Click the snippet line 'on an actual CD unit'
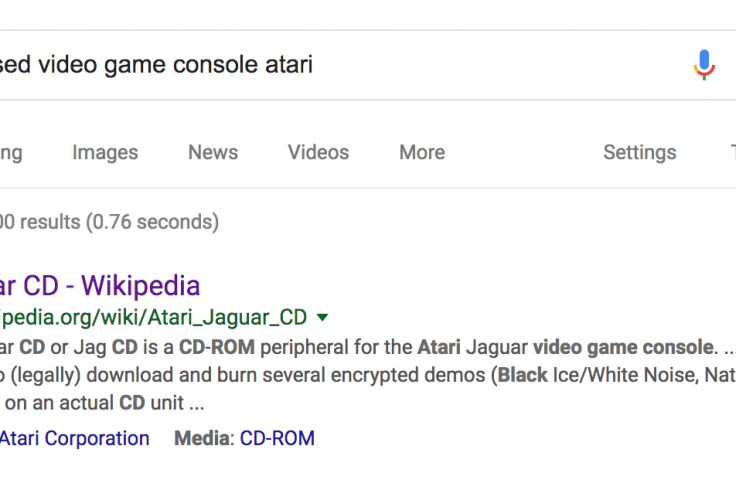The height and width of the screenshot is (490, 736). click(105, 403)
